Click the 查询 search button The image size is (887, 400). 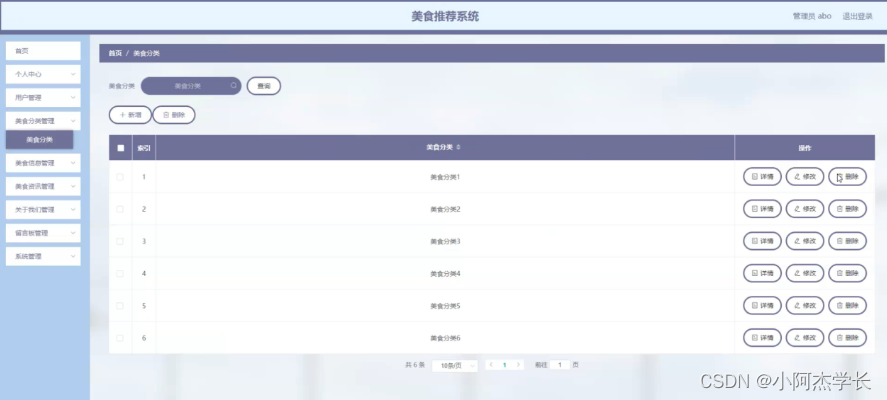coord(264,86)
